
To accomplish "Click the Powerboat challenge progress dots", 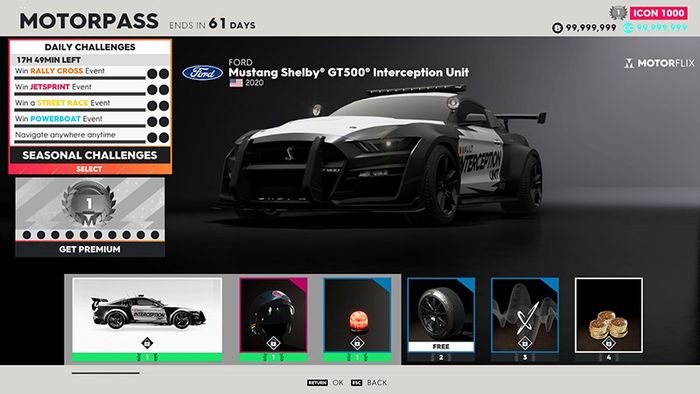I will point(158,122).
